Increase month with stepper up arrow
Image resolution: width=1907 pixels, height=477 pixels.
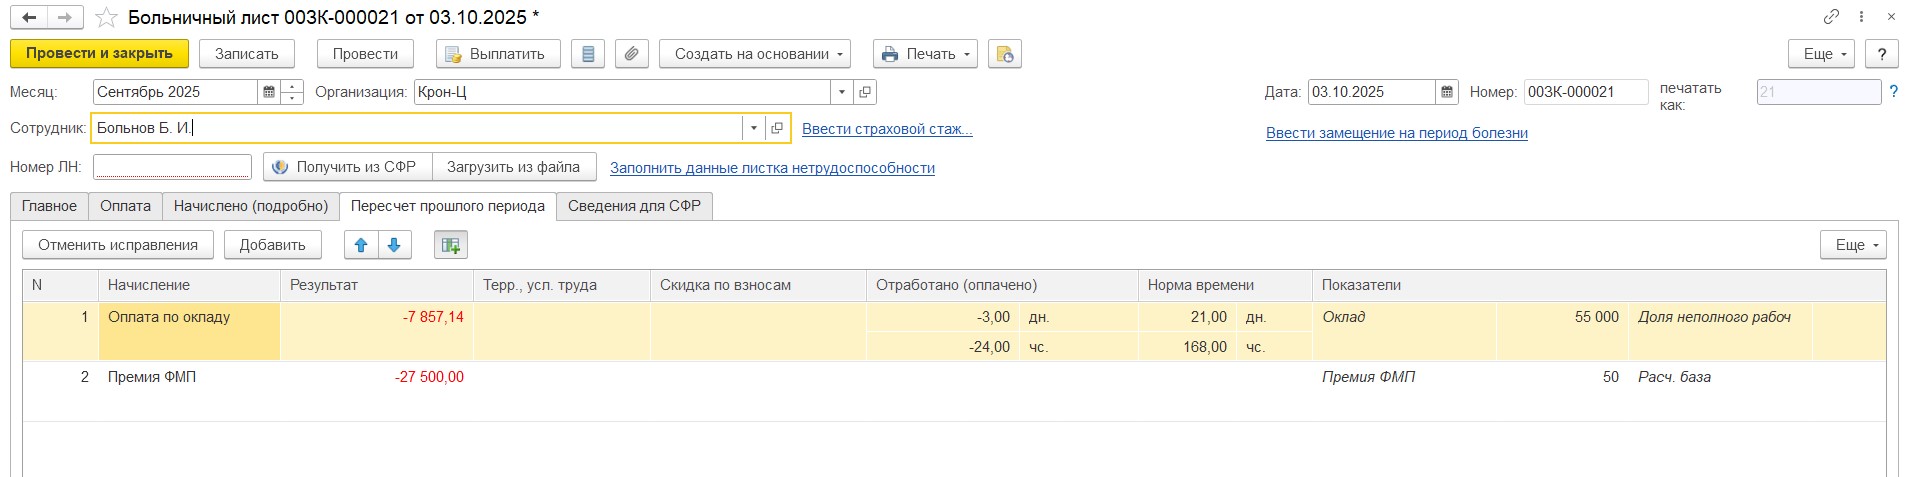[x=292, y=86]
